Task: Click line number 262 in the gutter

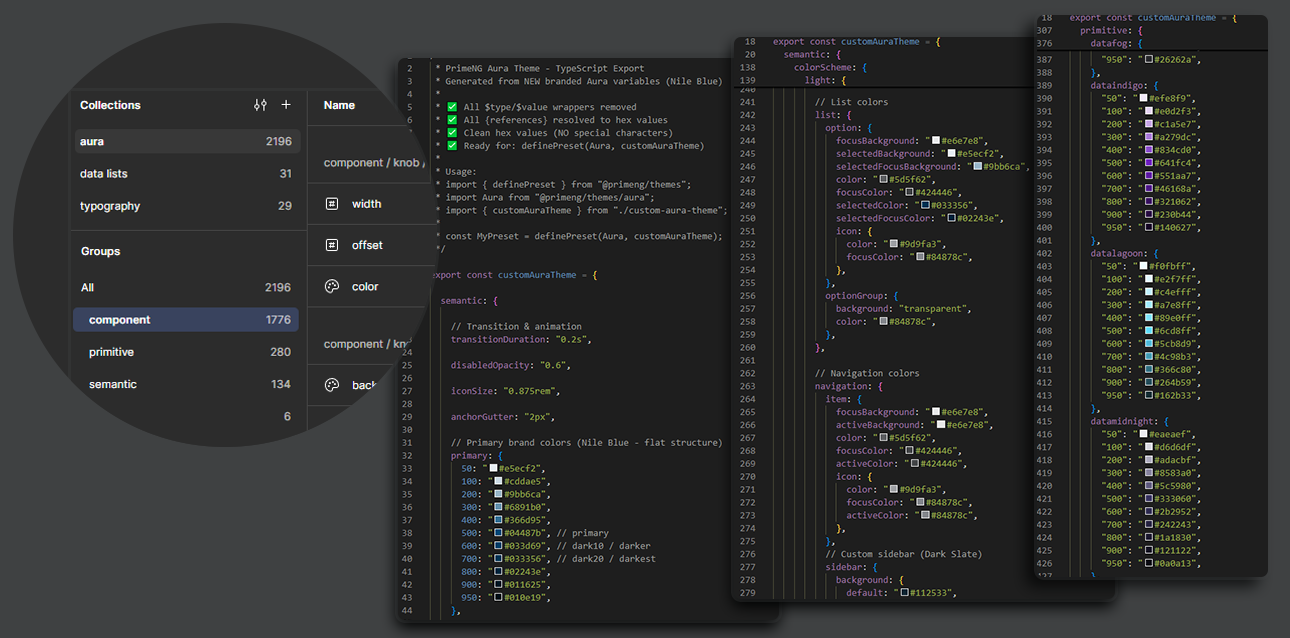Action: pos(745,374)
